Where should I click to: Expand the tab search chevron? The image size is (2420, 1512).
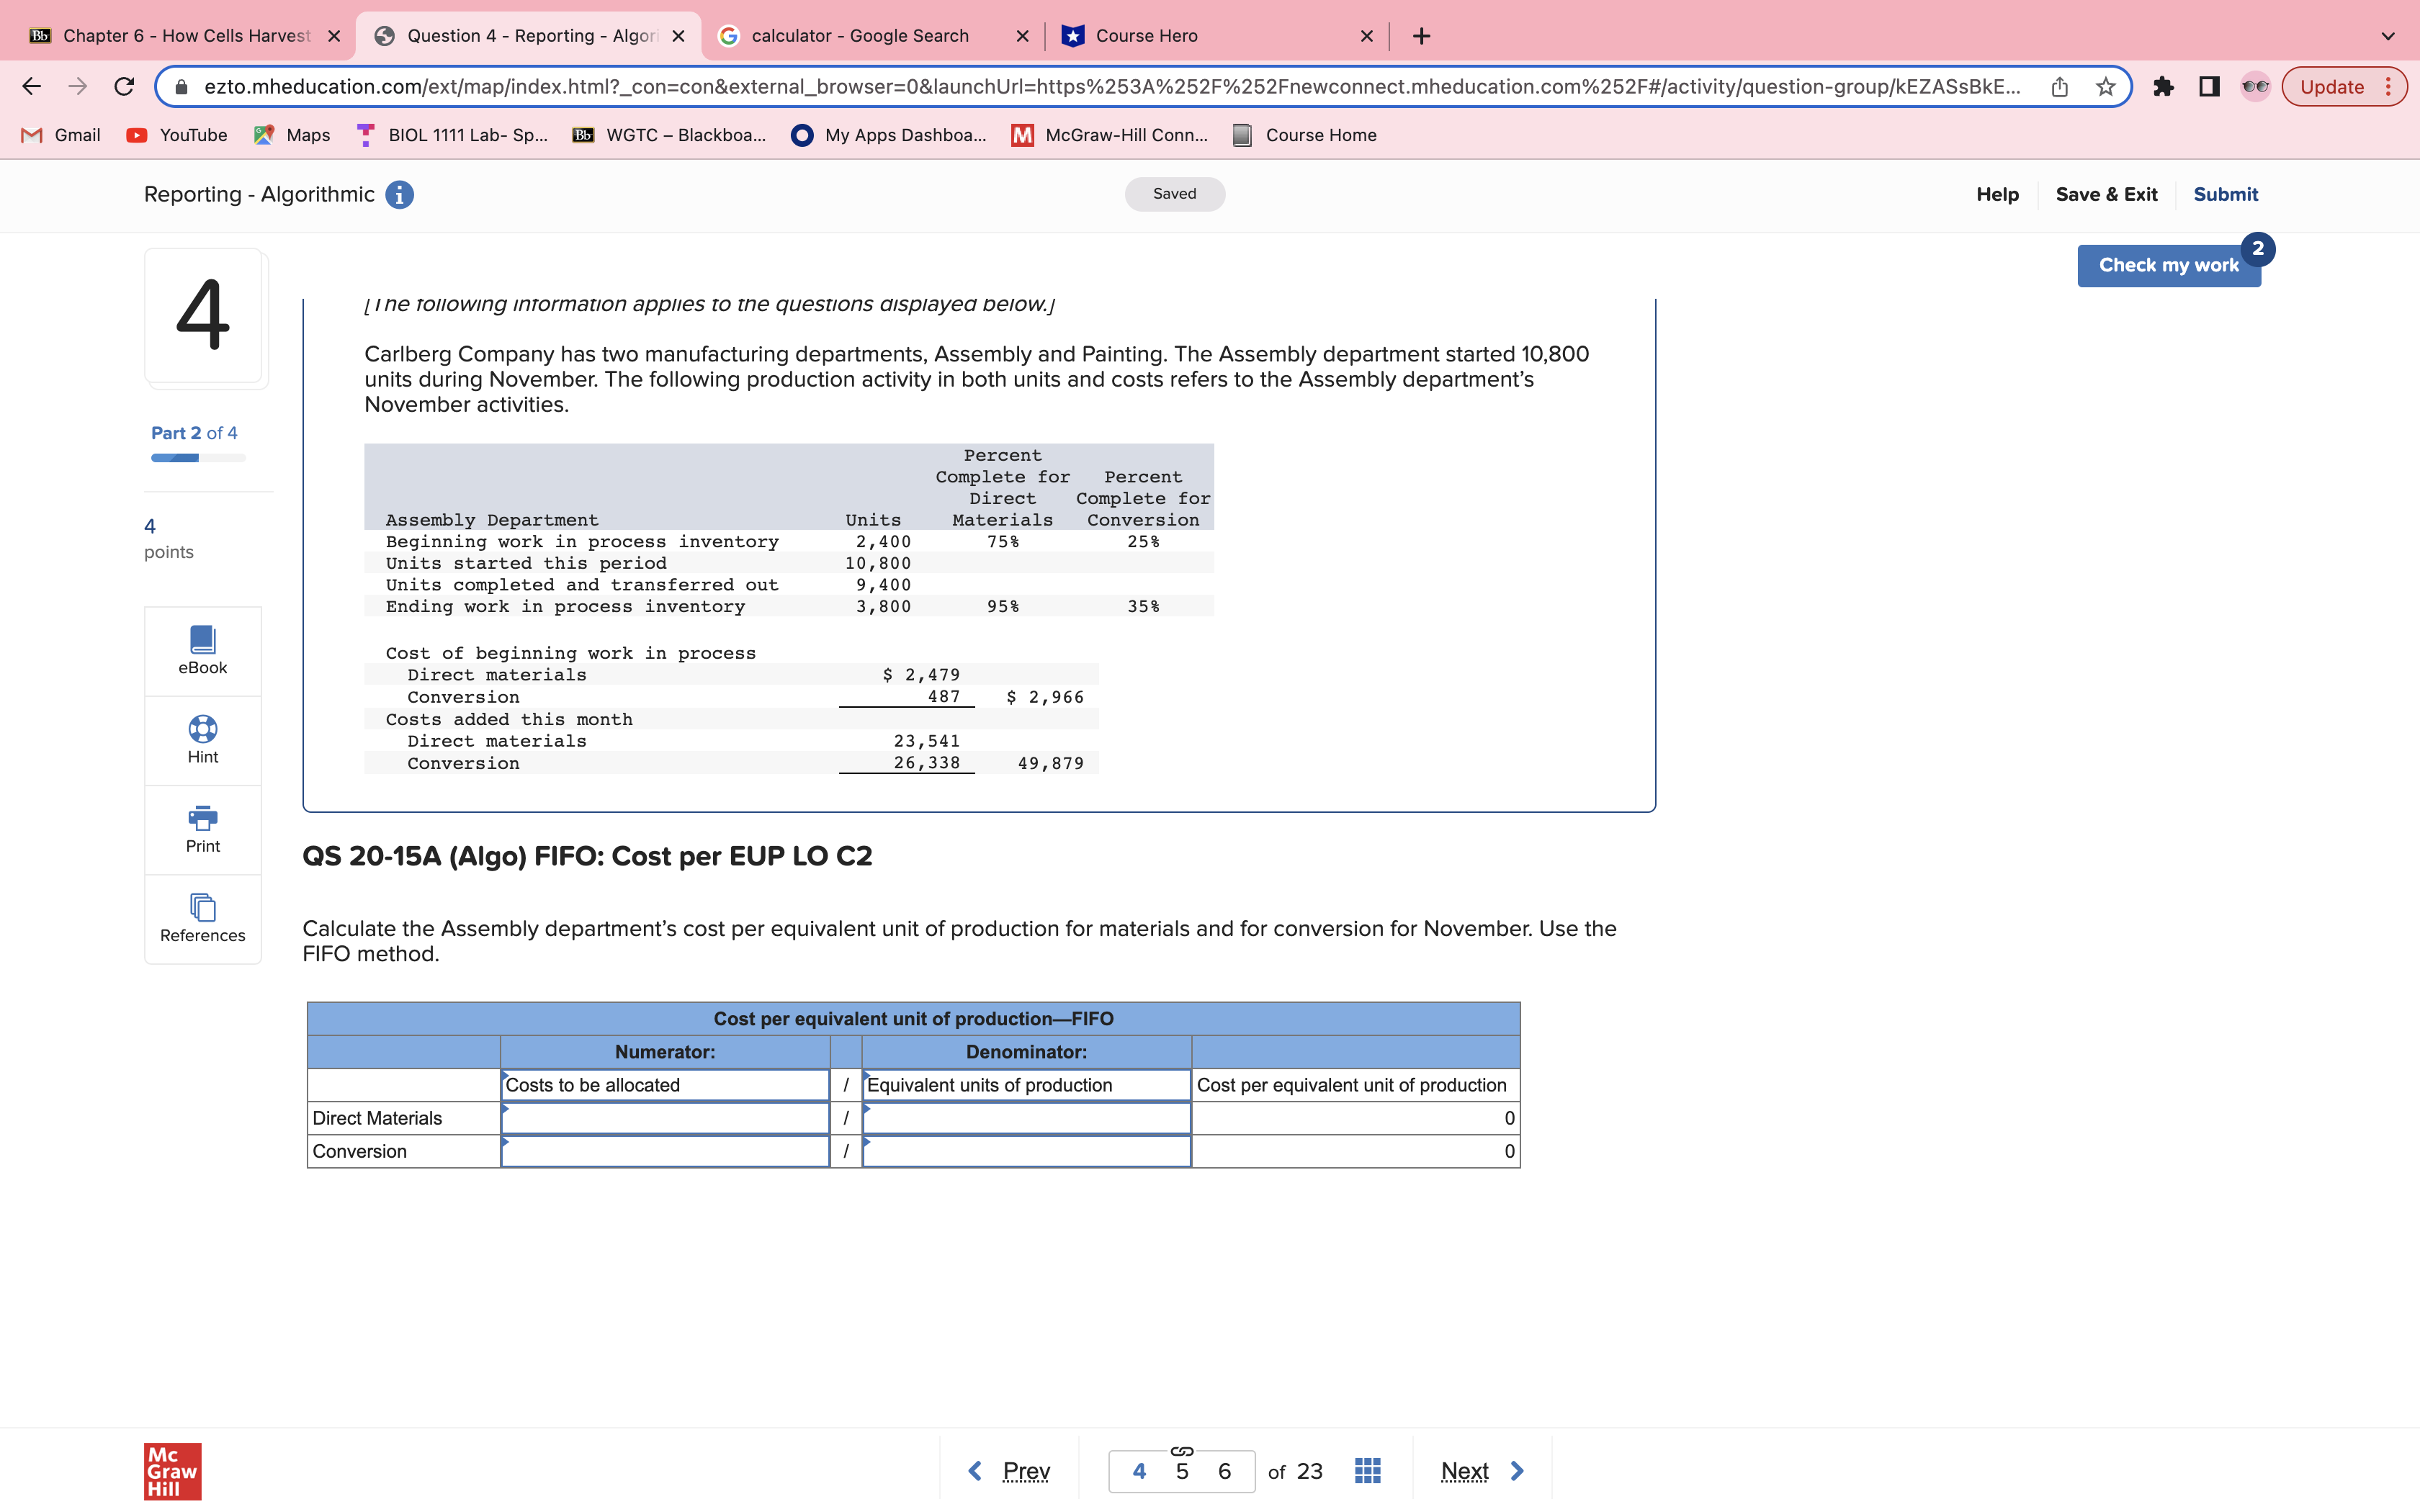[x=2388, y=36]
